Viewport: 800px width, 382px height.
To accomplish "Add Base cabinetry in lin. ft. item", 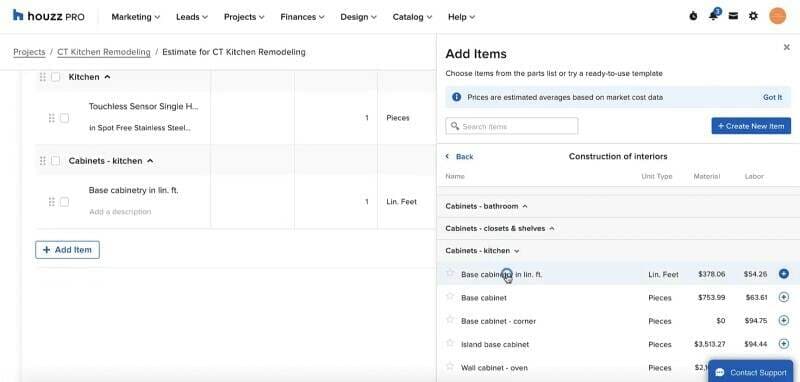I will coord(784,274).
